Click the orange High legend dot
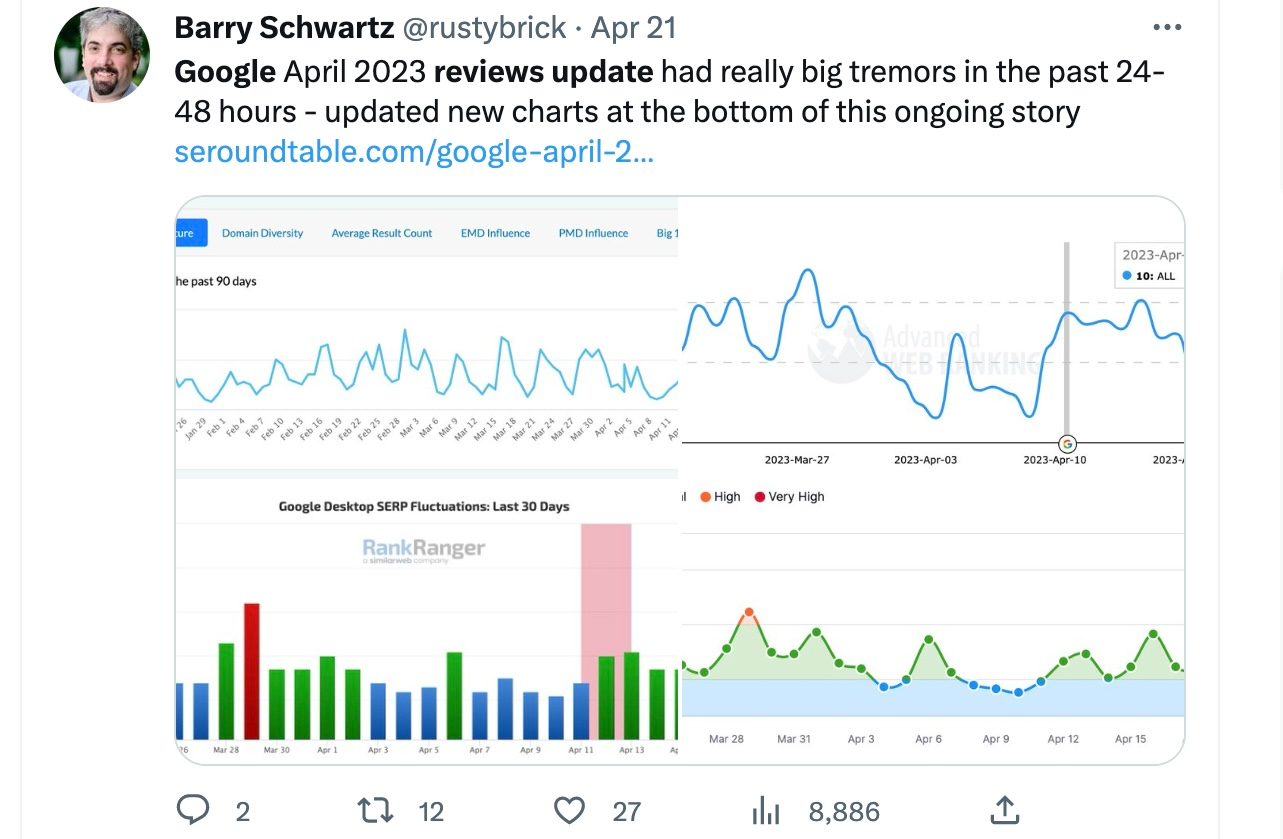Screen dimensions: 1283x839 pos(705,497)
